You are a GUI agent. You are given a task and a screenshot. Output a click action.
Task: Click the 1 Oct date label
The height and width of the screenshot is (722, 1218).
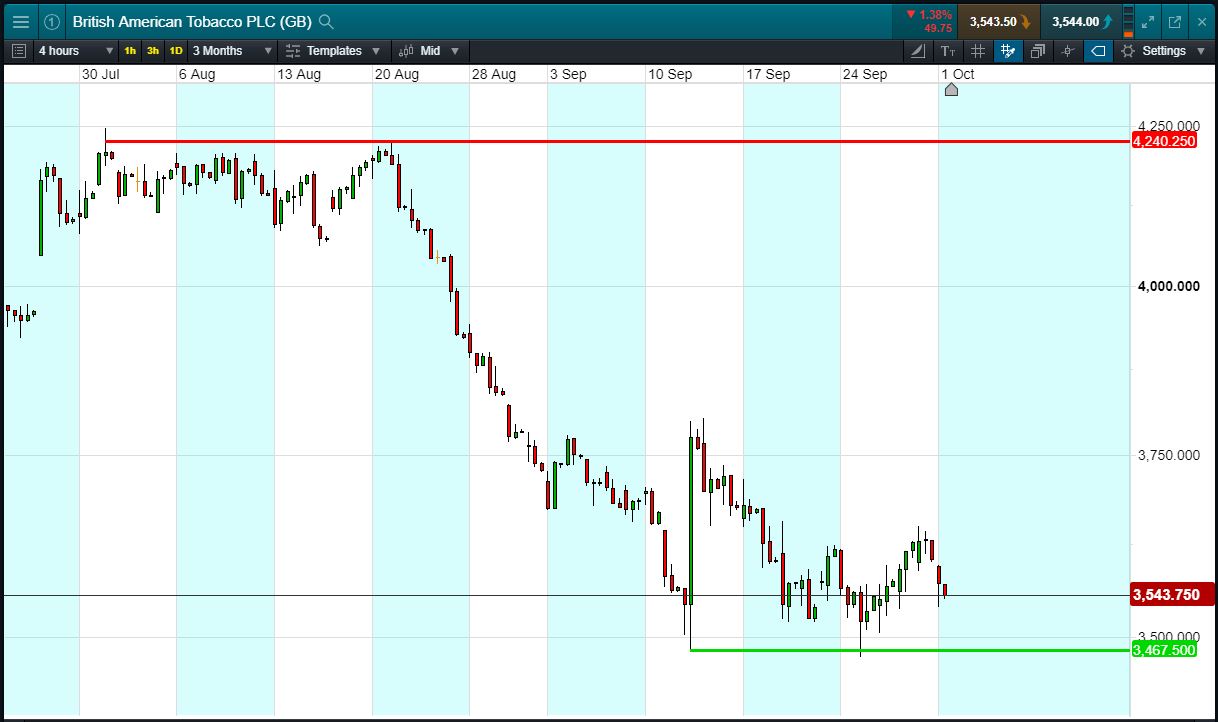958,74
